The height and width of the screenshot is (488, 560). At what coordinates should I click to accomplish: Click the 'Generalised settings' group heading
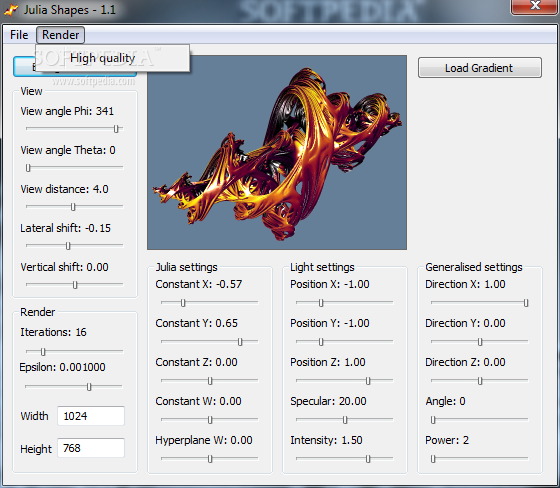474,267
